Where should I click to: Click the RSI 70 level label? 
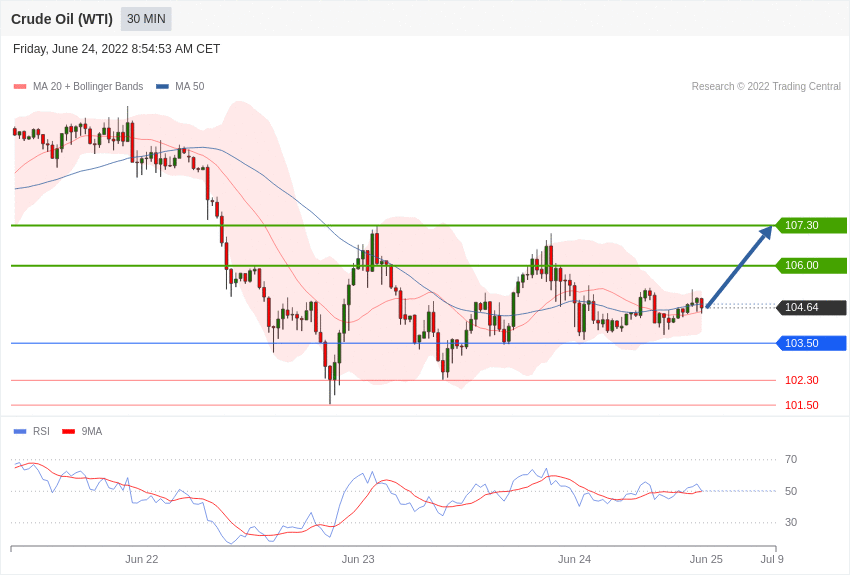pos(791,459)
